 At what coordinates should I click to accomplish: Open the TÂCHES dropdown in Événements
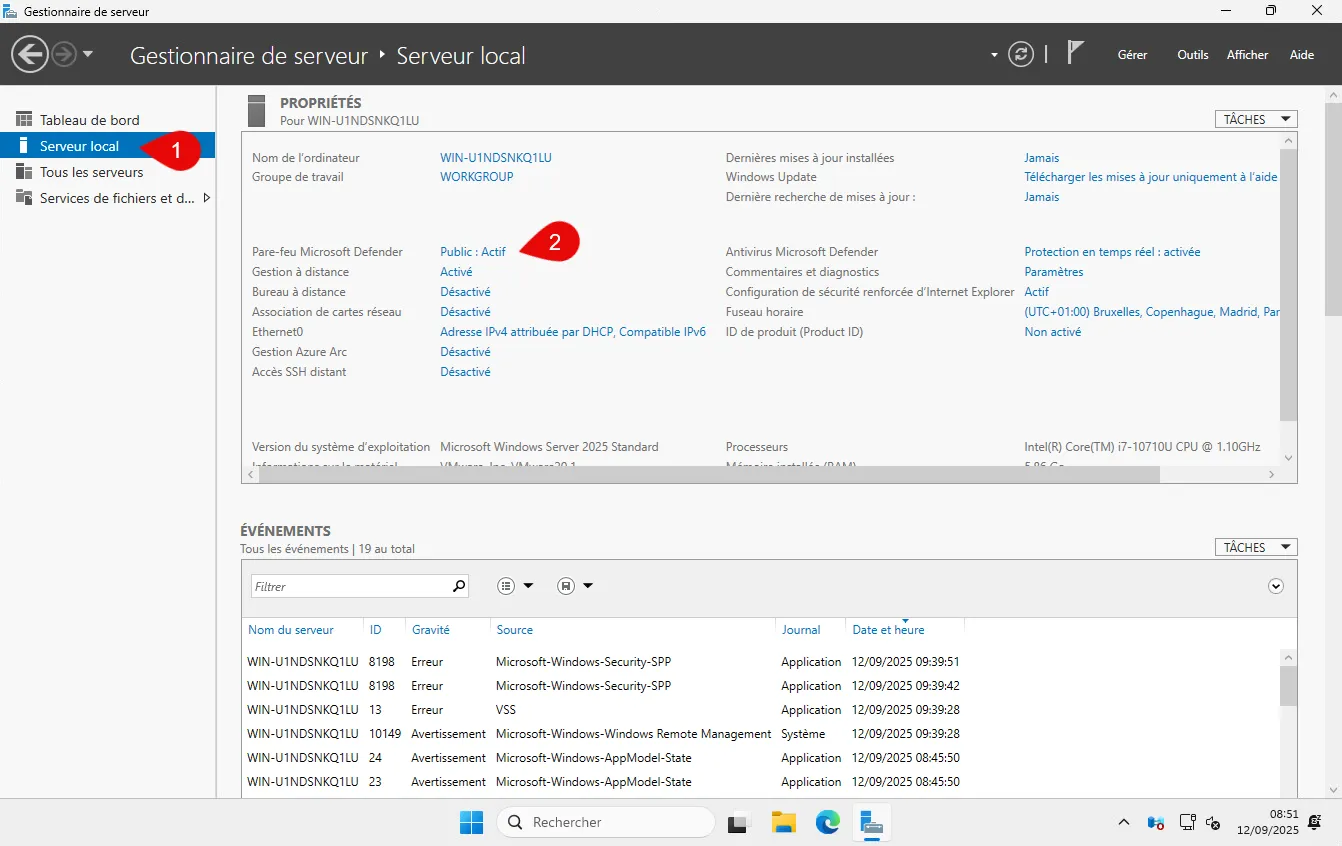pos(1255,547)
